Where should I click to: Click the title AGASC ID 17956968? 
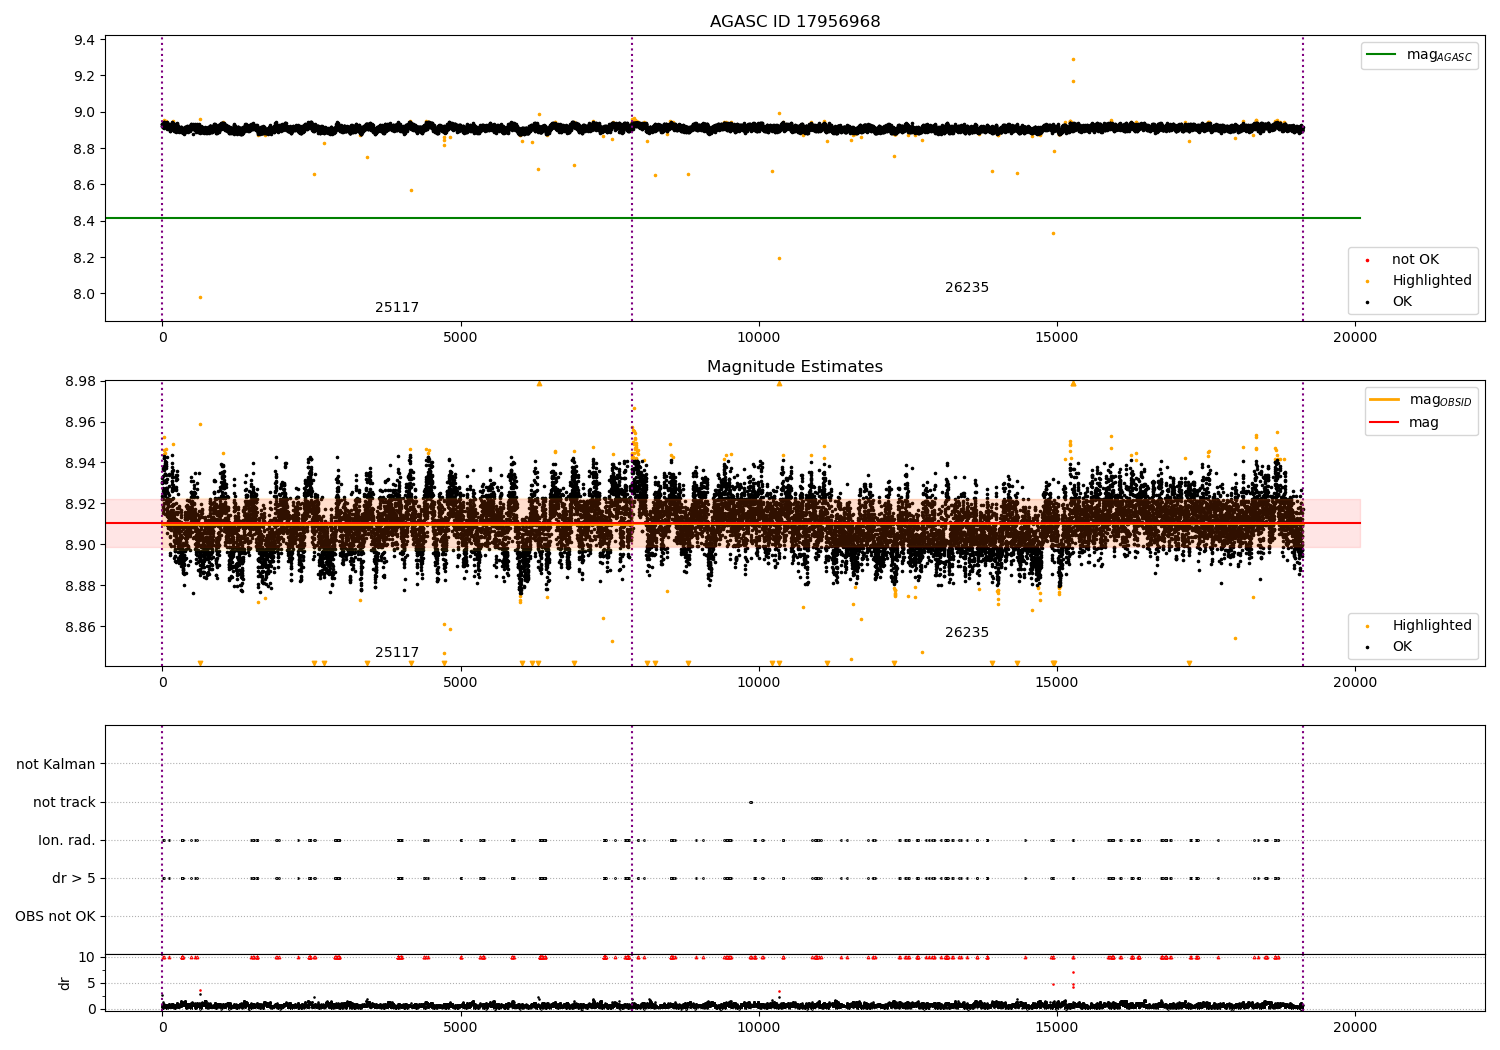[x=795, y=22]
